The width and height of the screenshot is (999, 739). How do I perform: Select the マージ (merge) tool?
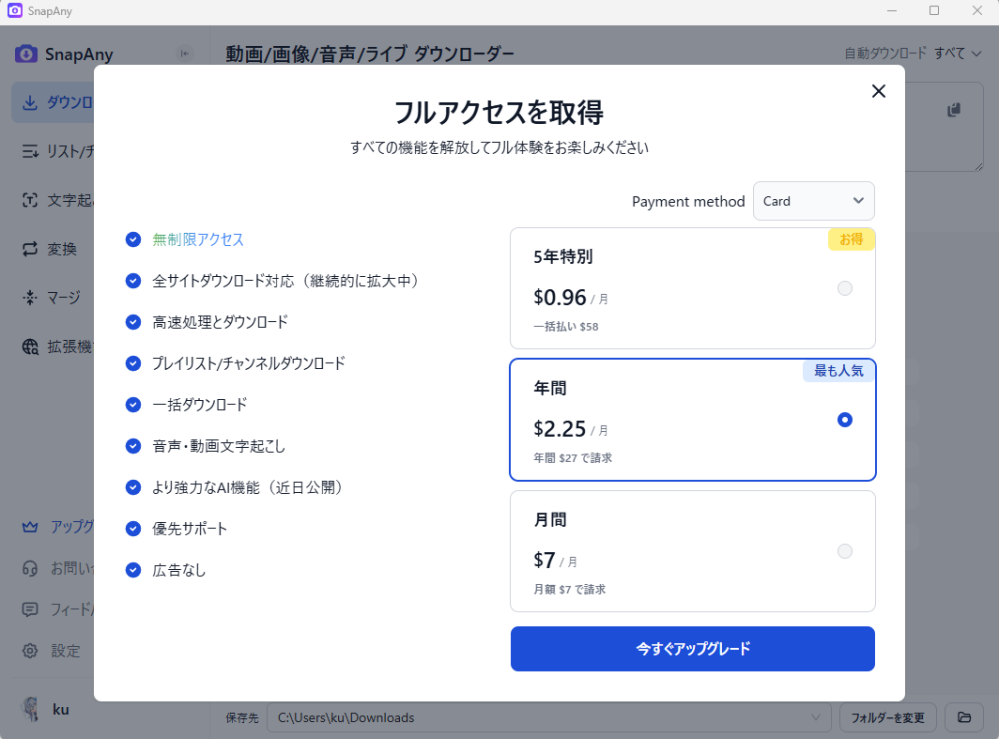[55, 297]
